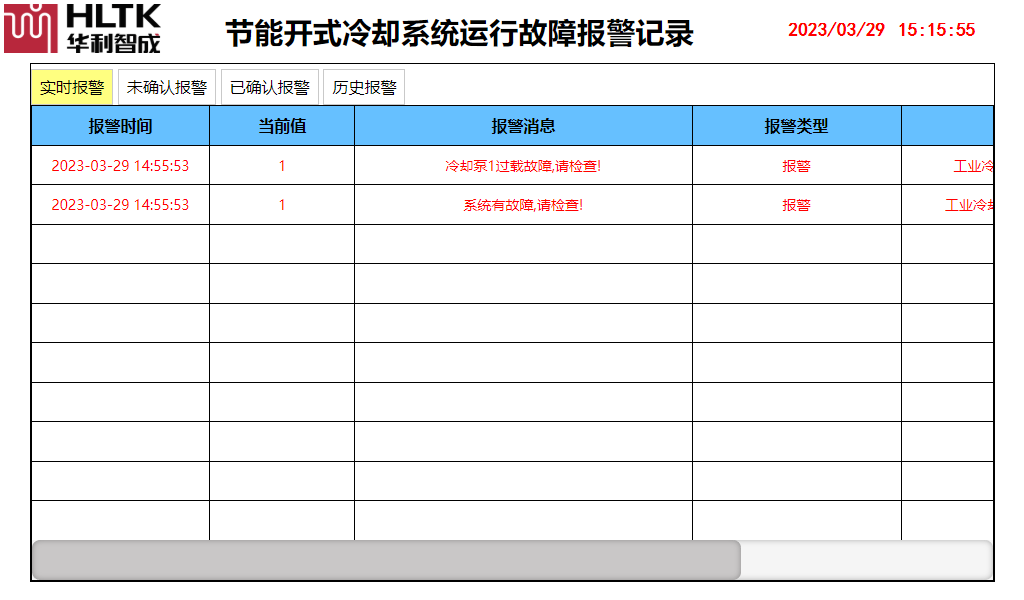Select the 已确认报警 tab
The height and width of the screenshot is (600, 1024).
270,87
